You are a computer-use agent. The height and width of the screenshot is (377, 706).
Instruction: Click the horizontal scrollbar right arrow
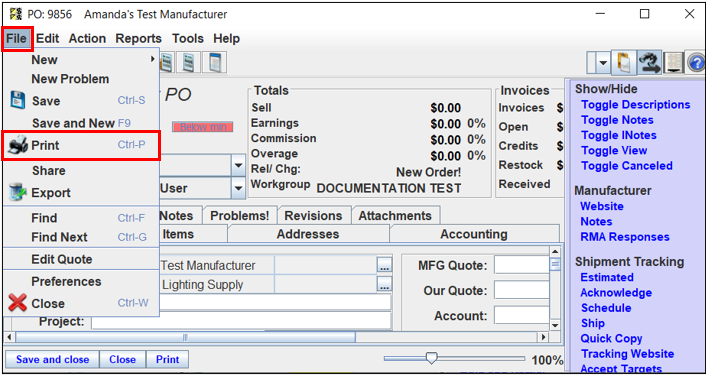(544, 337)
